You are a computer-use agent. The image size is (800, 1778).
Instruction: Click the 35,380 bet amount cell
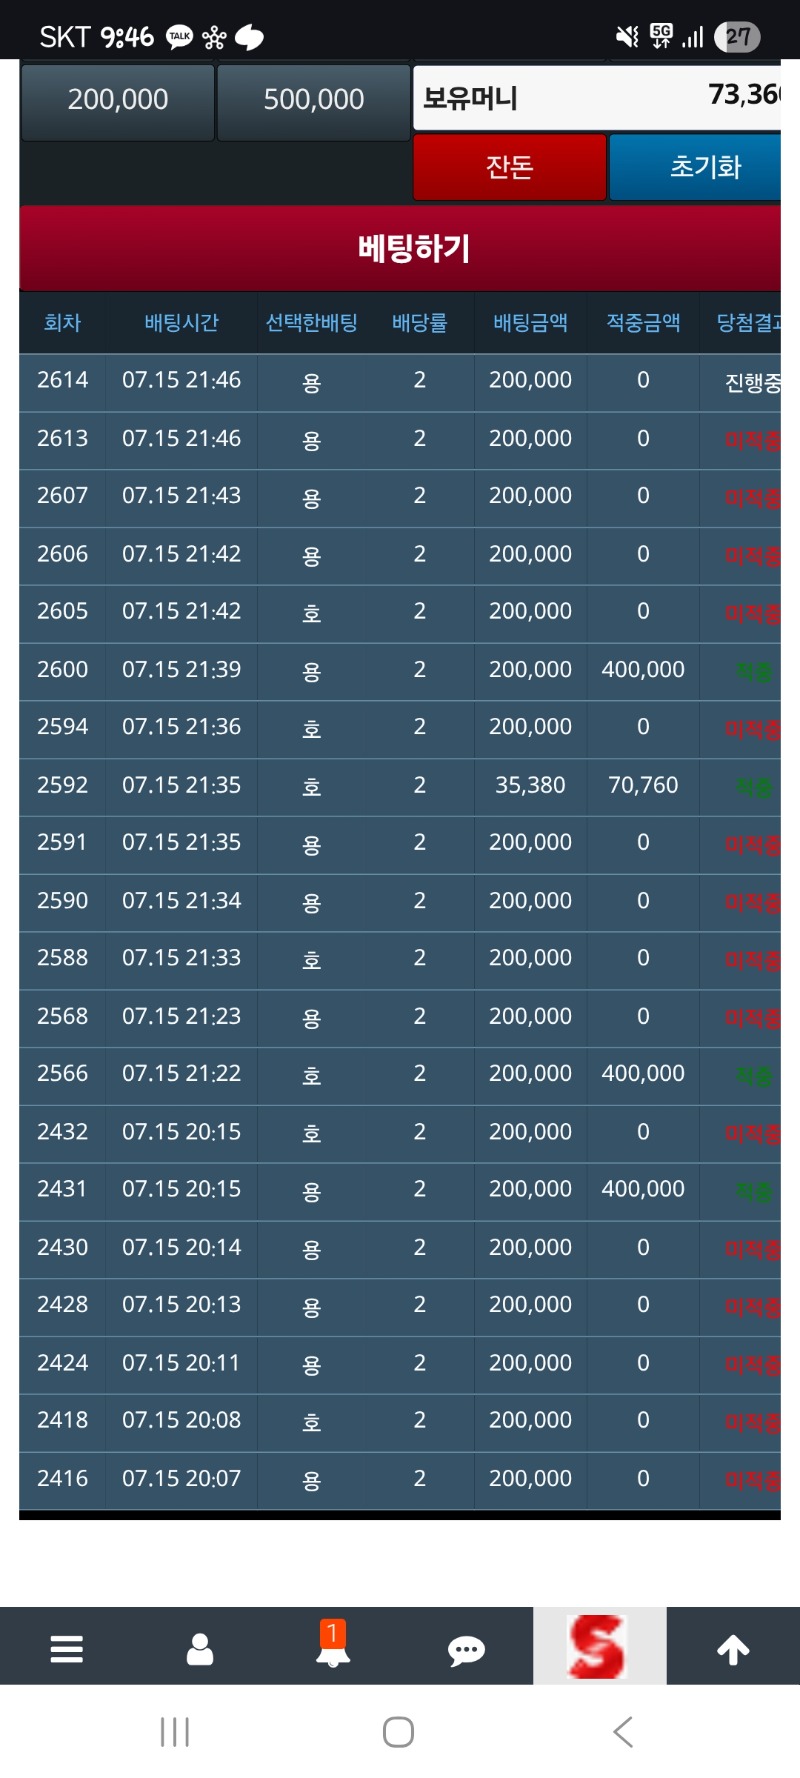tap(530, 785)
